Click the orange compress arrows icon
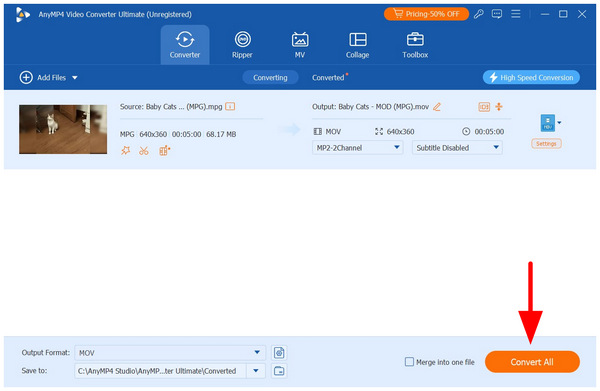Screen dimensions: 600x391 click(499, 107)
